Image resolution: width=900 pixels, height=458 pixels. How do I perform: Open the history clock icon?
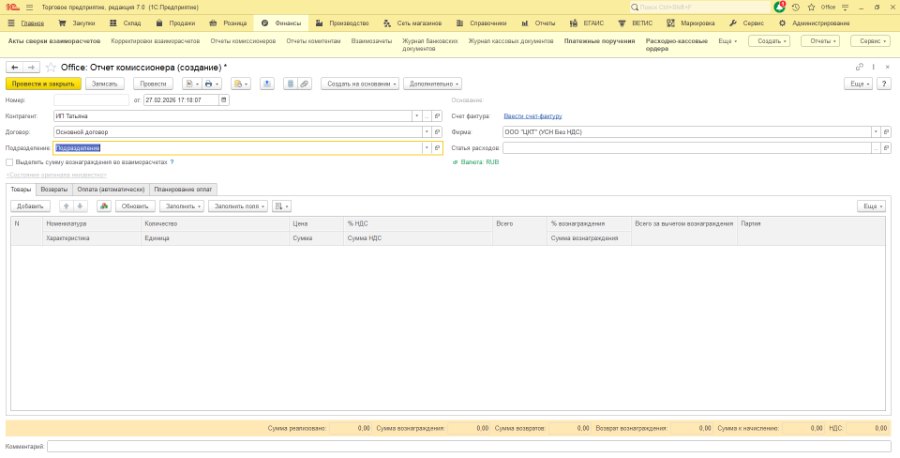[796, 7]
